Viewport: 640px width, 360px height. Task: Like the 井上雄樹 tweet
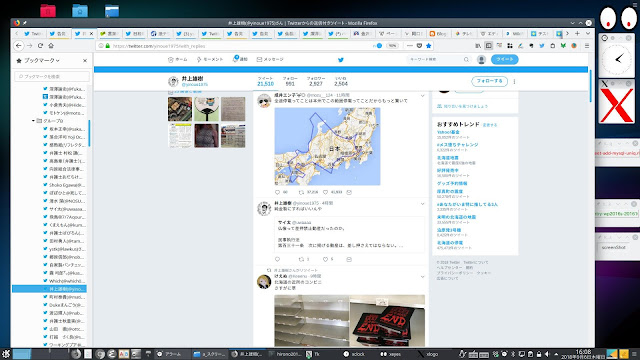coord(325,259)
